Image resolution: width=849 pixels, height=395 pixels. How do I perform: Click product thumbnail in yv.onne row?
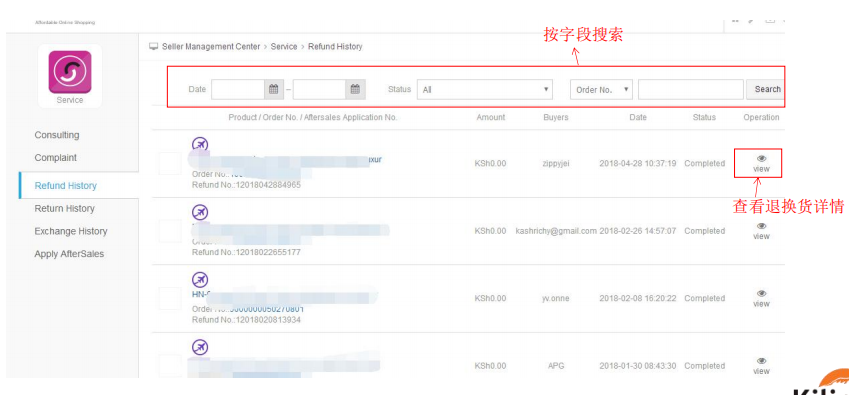[x=170, y=299]
